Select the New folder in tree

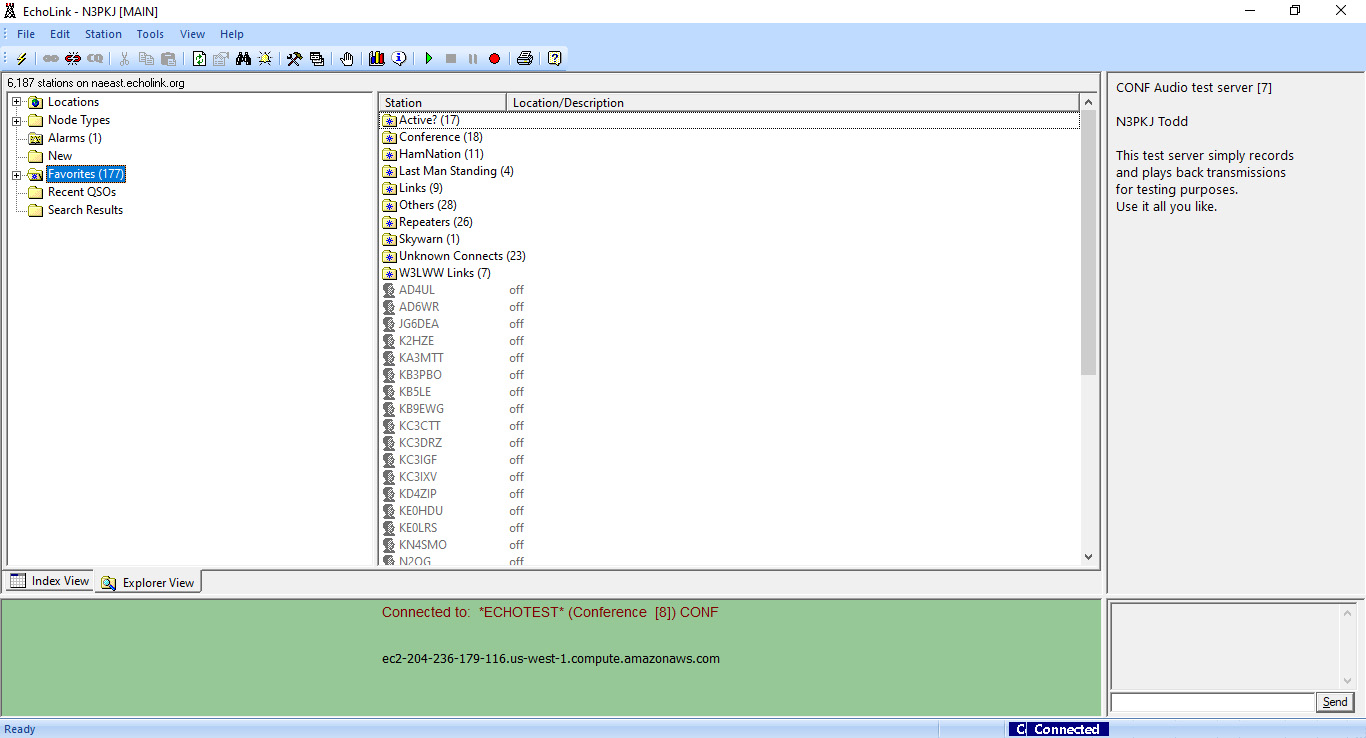tap(60, 156)
